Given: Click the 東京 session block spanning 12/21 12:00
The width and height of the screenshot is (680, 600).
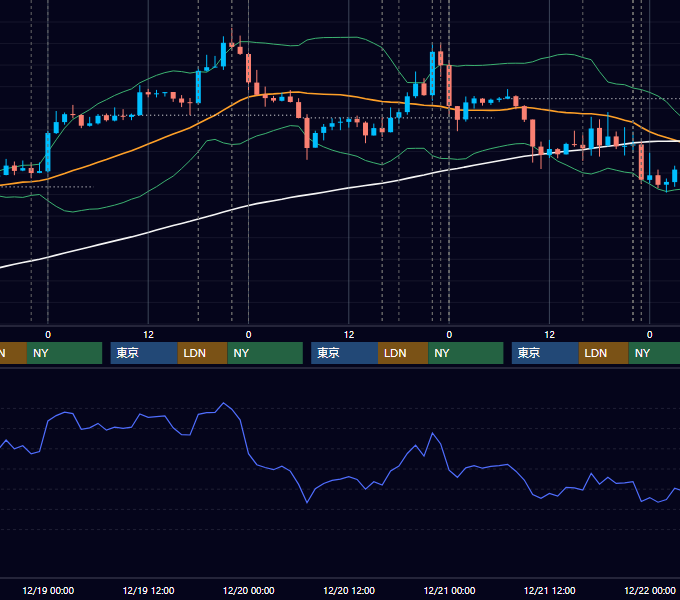Looking at the screenshot, I should (x=545, y=353).
